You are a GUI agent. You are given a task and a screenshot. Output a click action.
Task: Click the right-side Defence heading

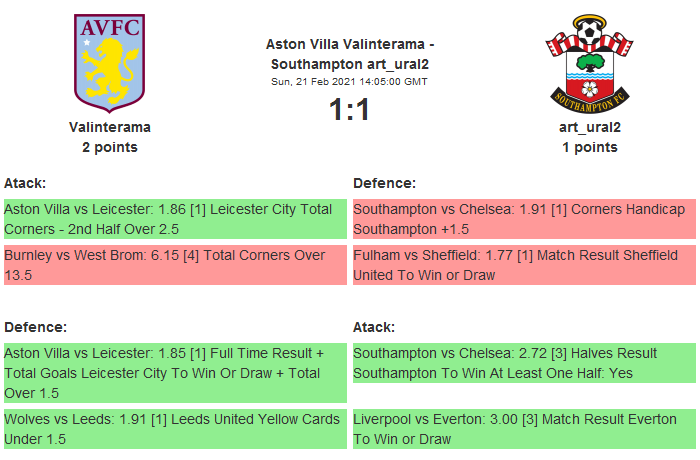coord(384,183)
